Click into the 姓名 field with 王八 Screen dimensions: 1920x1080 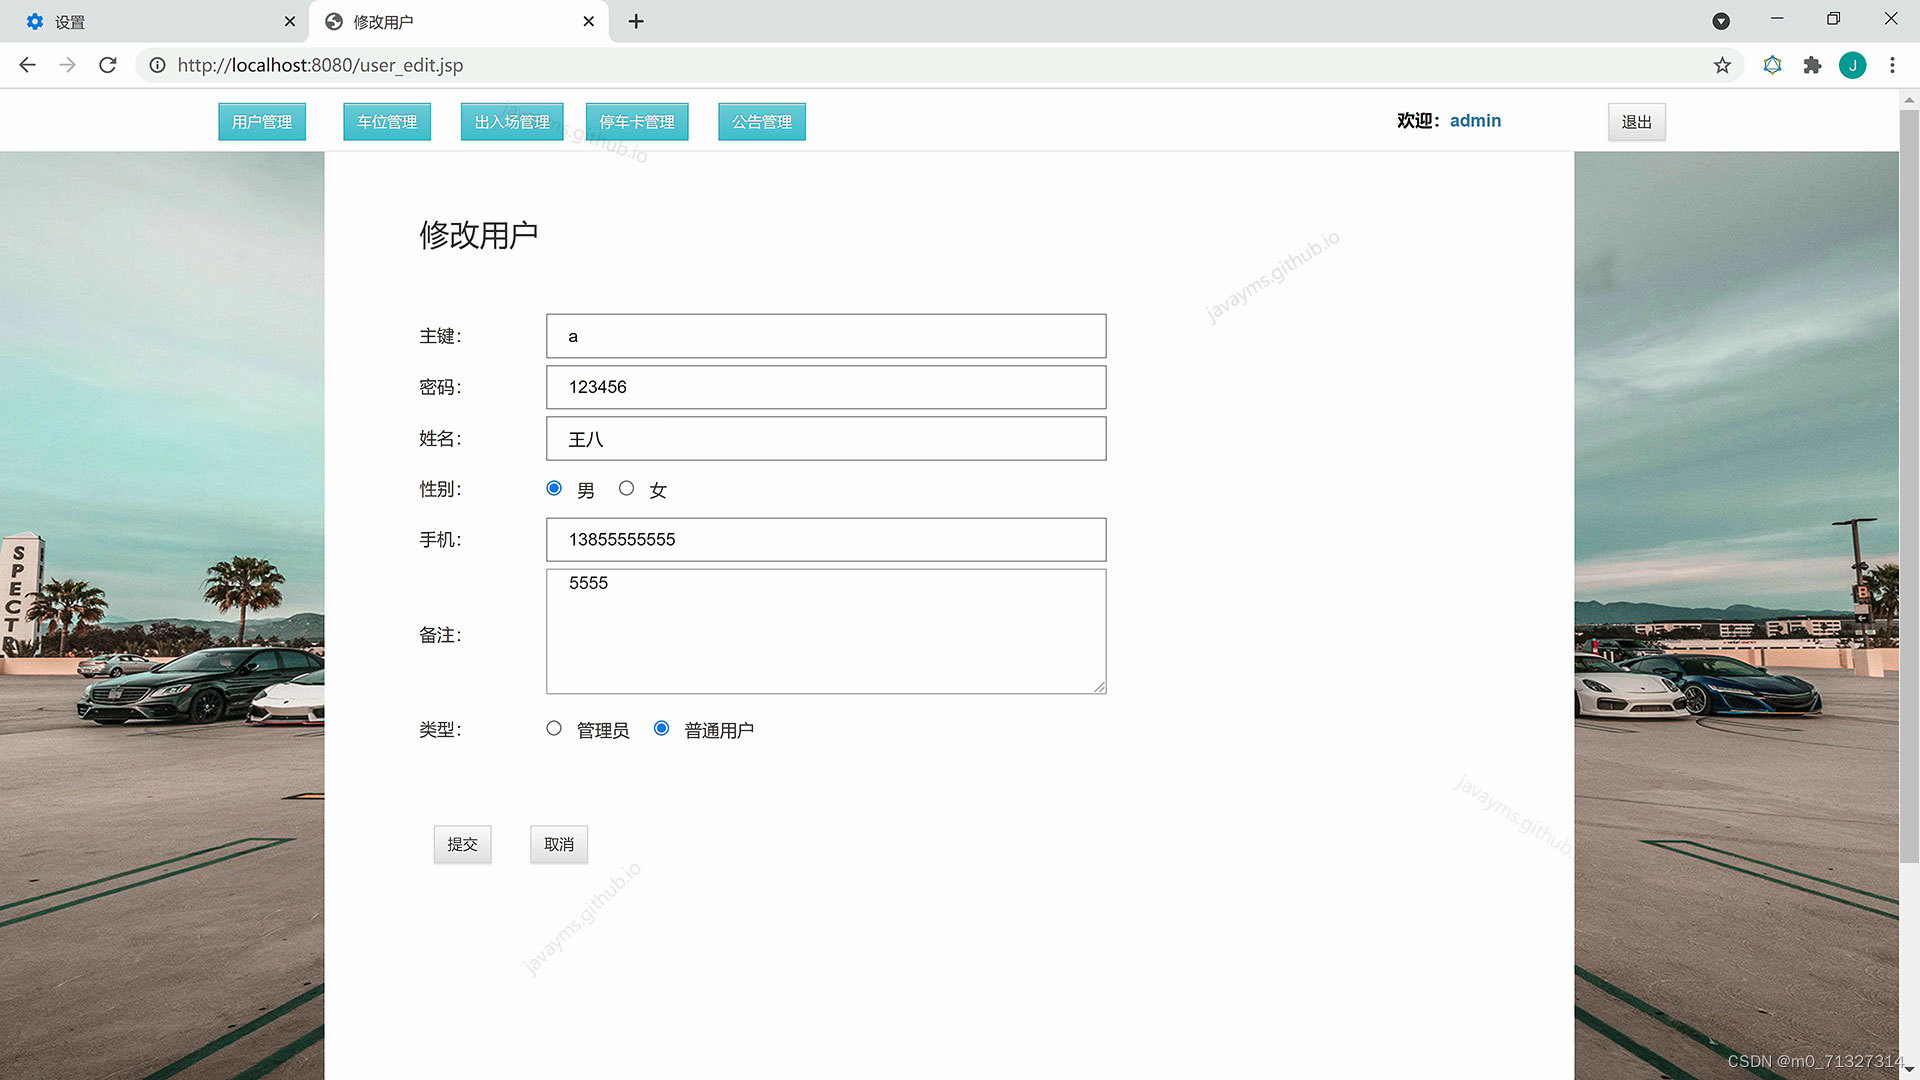[826, 439]
